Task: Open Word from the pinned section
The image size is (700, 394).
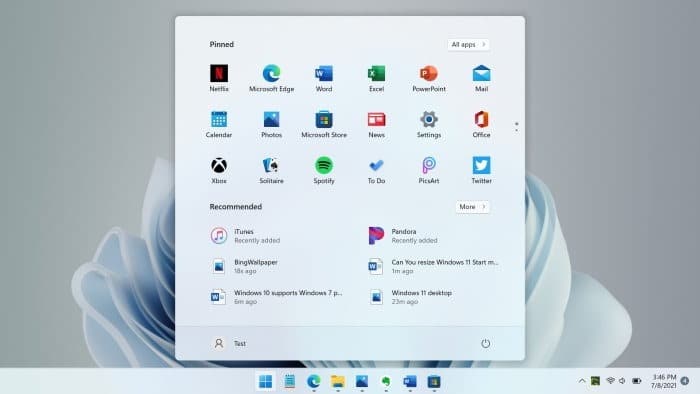Action: tap(324, 78)
